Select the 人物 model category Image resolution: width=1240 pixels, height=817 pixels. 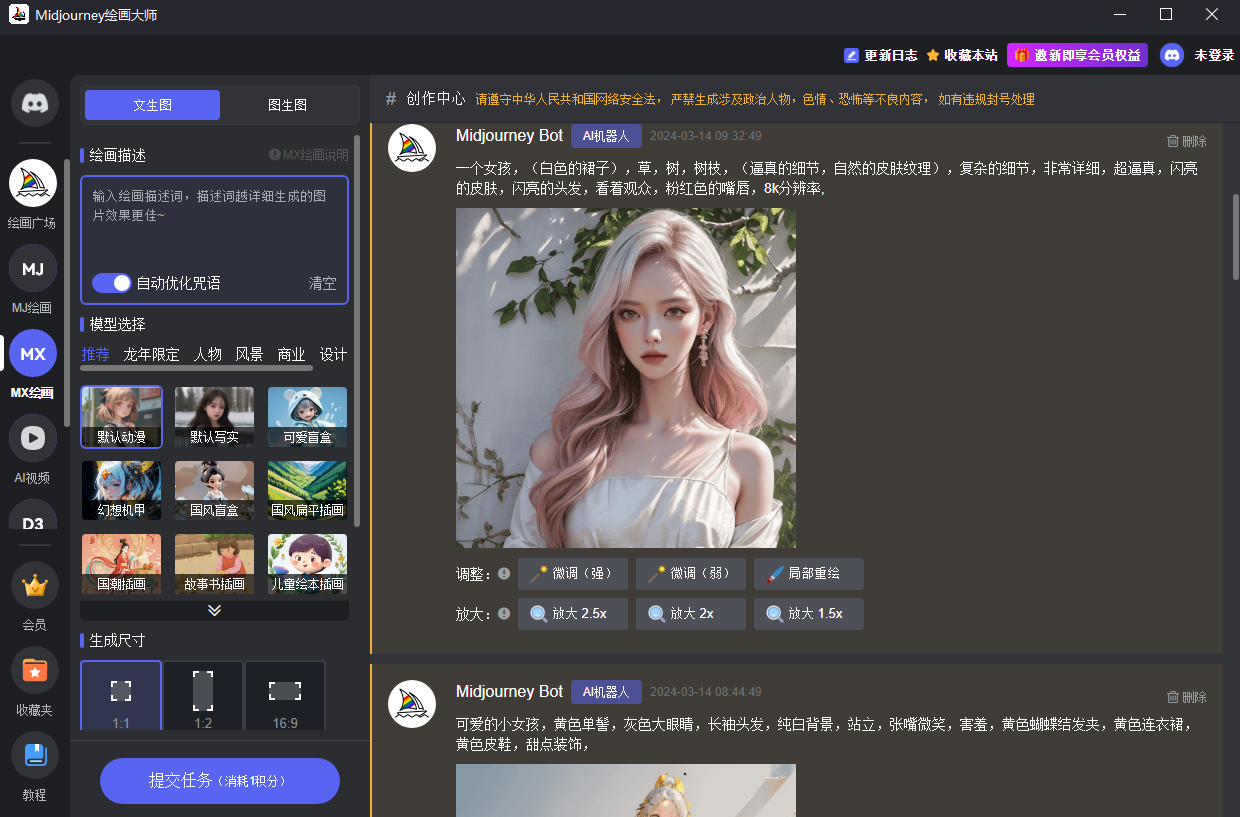pyautogui.click(x=208, y=353)
